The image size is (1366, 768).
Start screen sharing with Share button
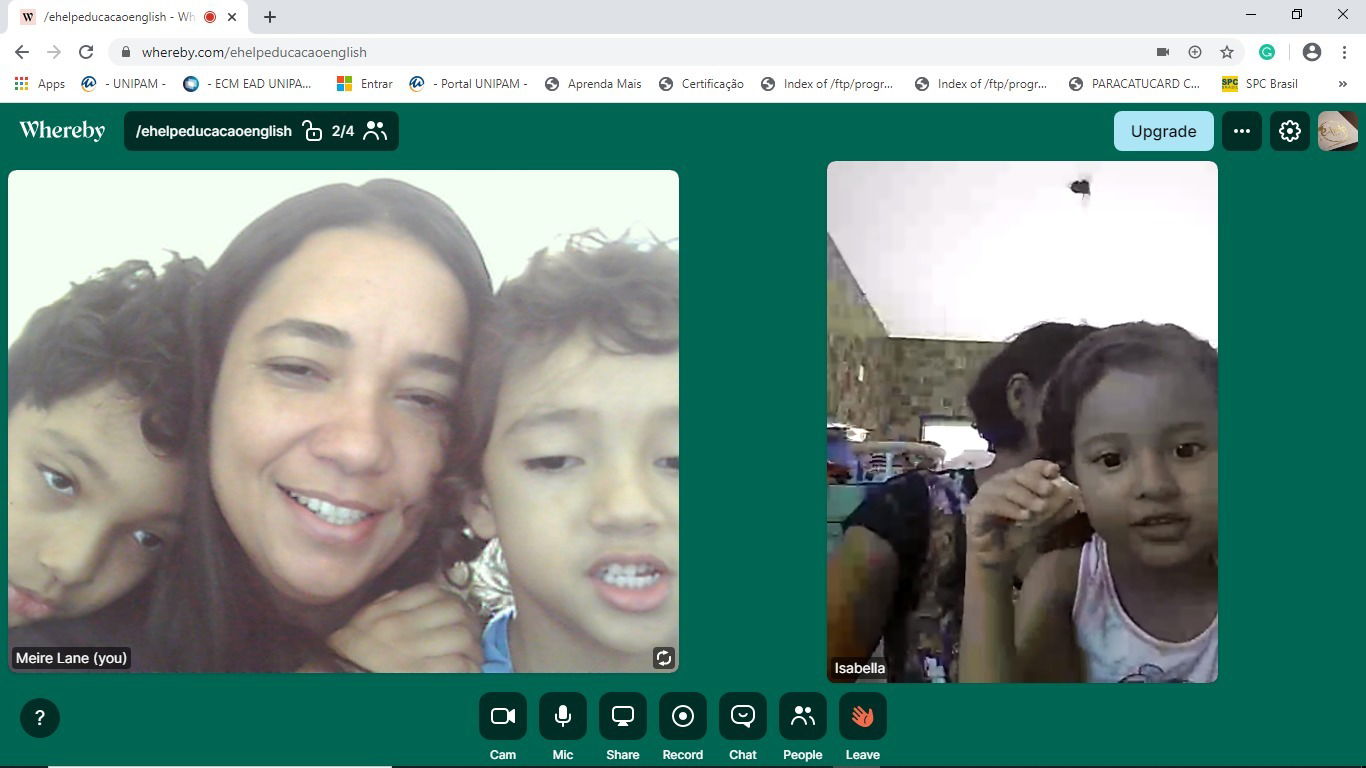tap(623, 716)
